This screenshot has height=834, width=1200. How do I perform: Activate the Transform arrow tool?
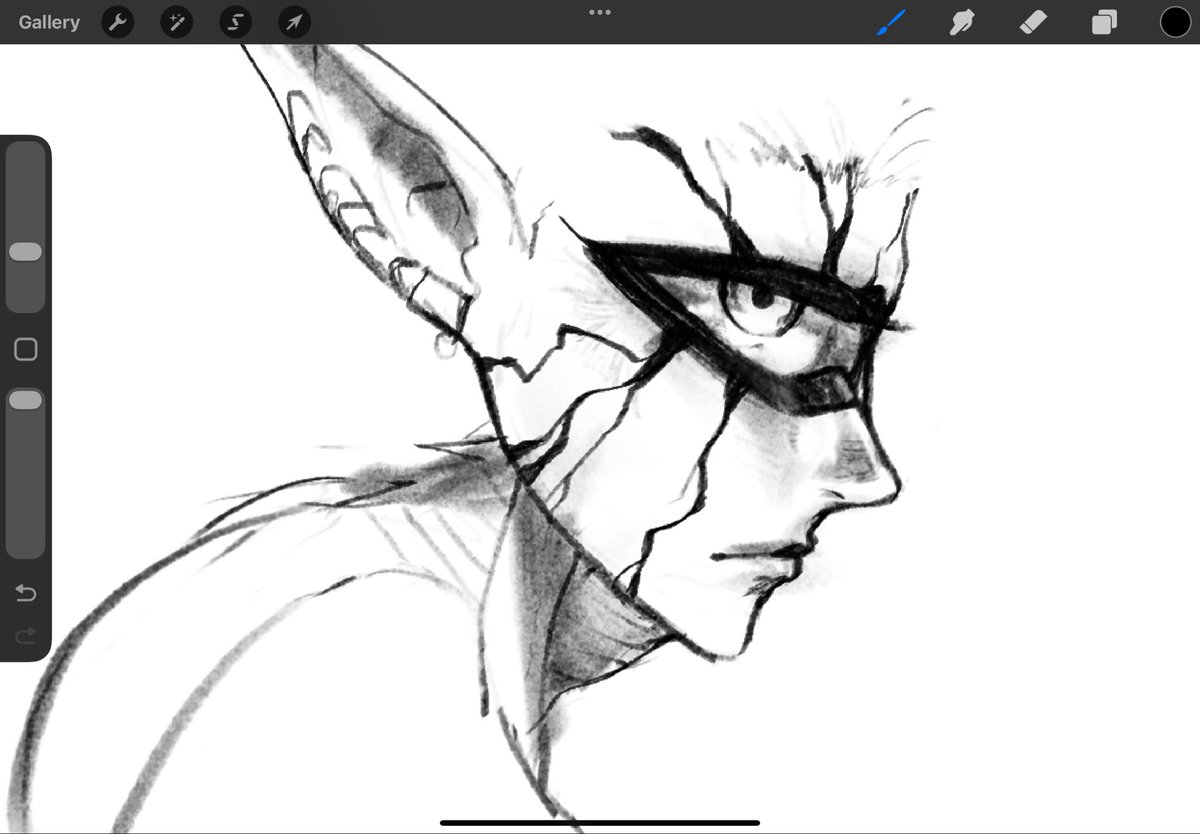pos(294,22)
